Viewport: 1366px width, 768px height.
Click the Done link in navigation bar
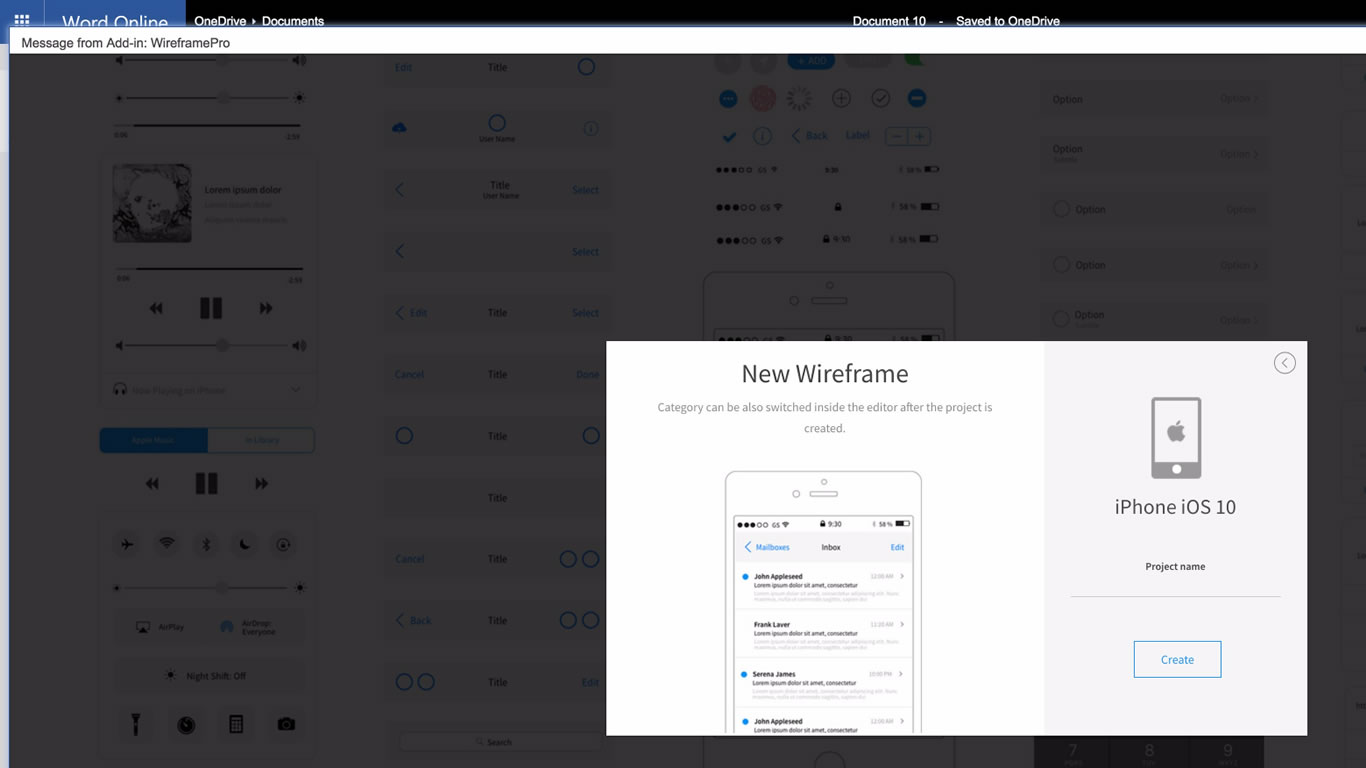coord(588,374)
